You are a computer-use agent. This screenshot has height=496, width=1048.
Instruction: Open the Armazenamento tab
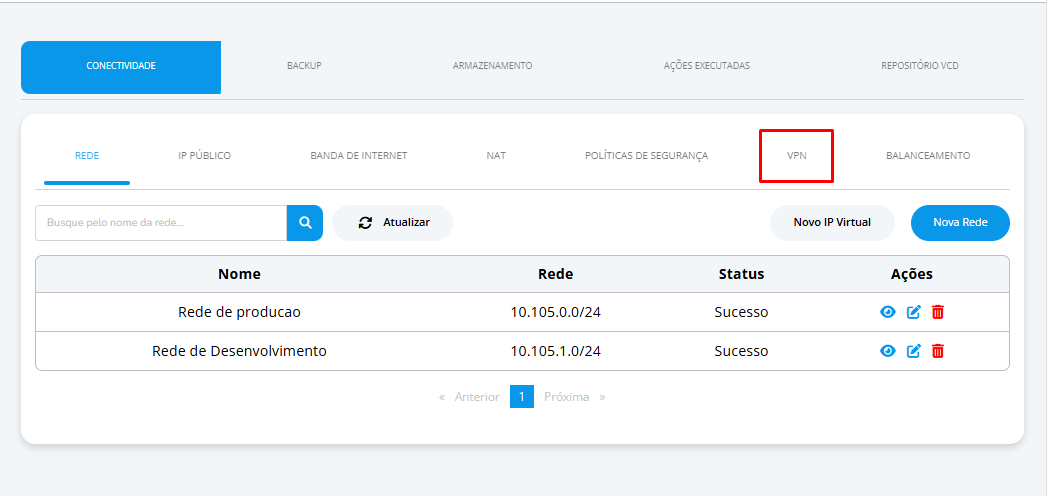pos(493,66)
